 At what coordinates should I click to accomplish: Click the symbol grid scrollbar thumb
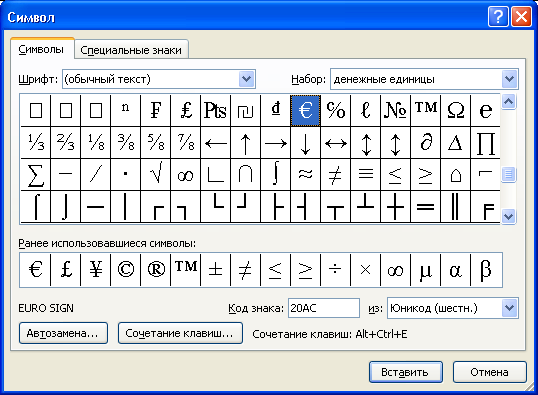point(508,174)
